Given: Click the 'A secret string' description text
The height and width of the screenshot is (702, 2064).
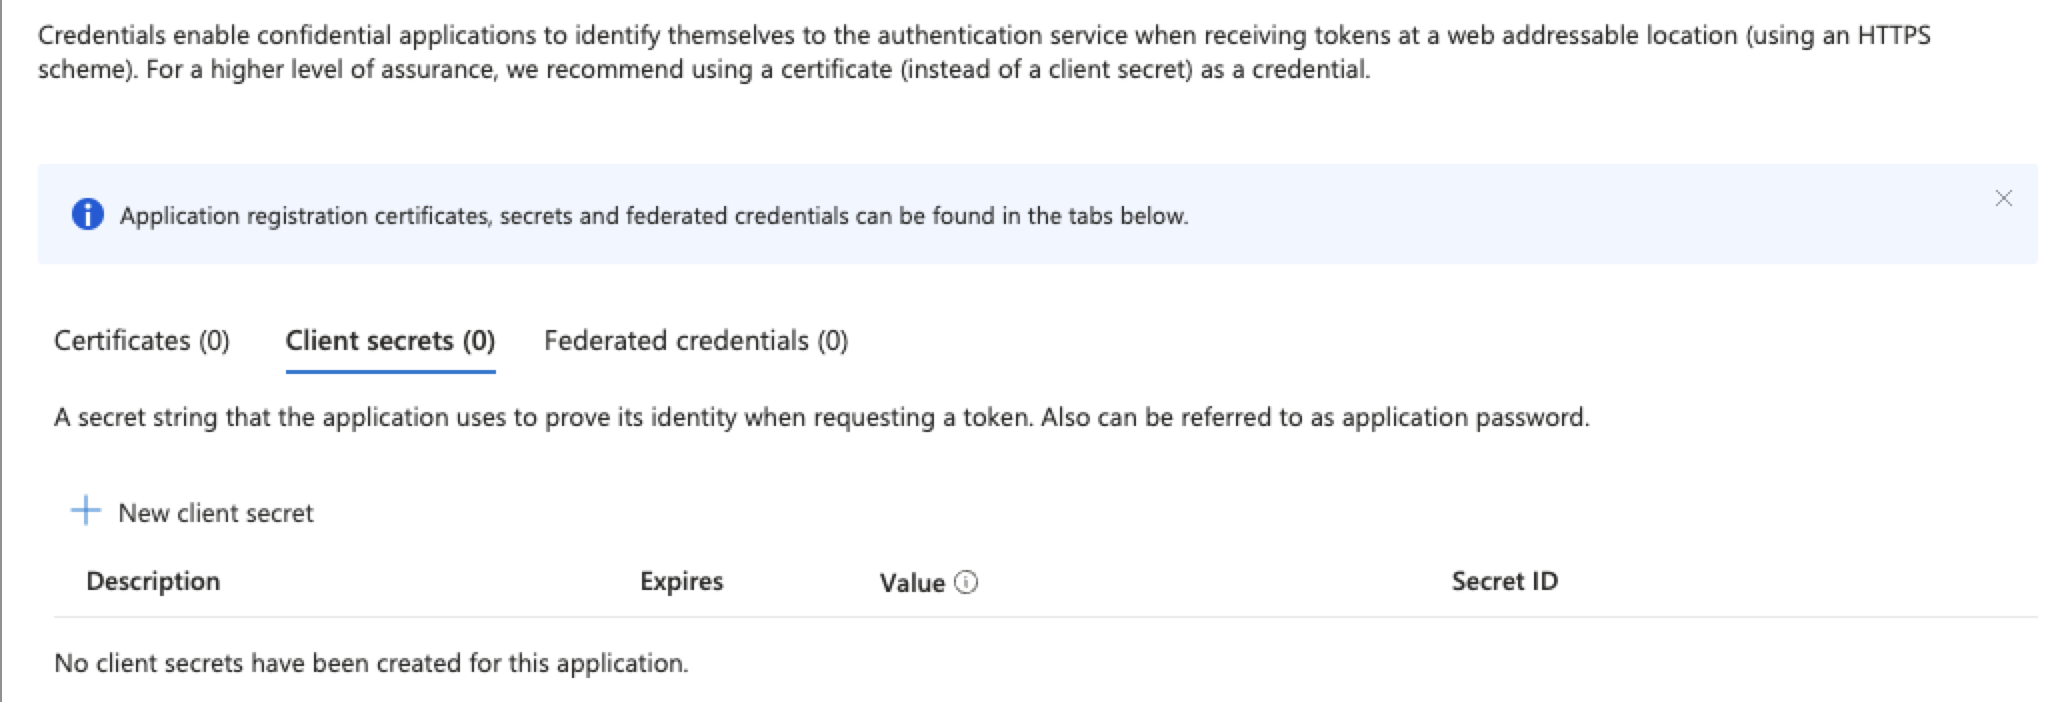Looking at the screenshot, I should tap(821, 417).
